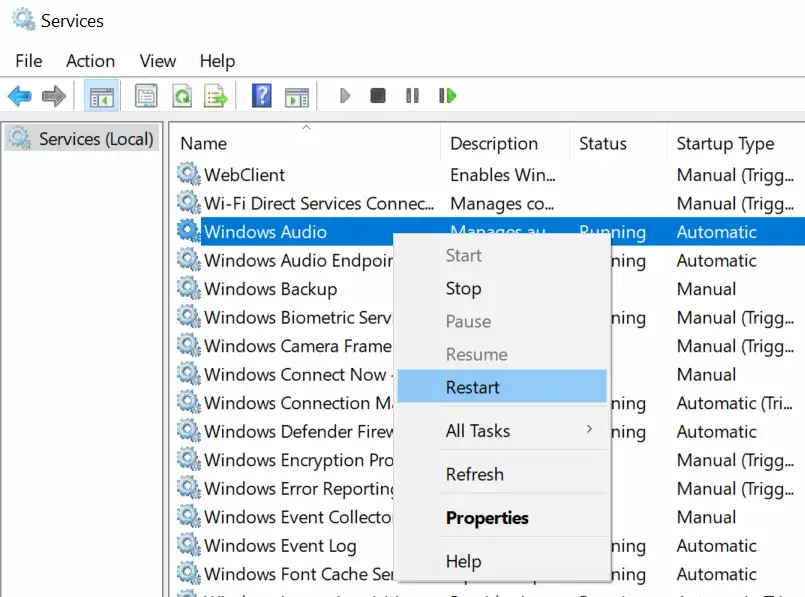Image resolution: width=805 pixels, height=597 pixels.
Task: Open the Action menu
Action: (x=90, y=61)
